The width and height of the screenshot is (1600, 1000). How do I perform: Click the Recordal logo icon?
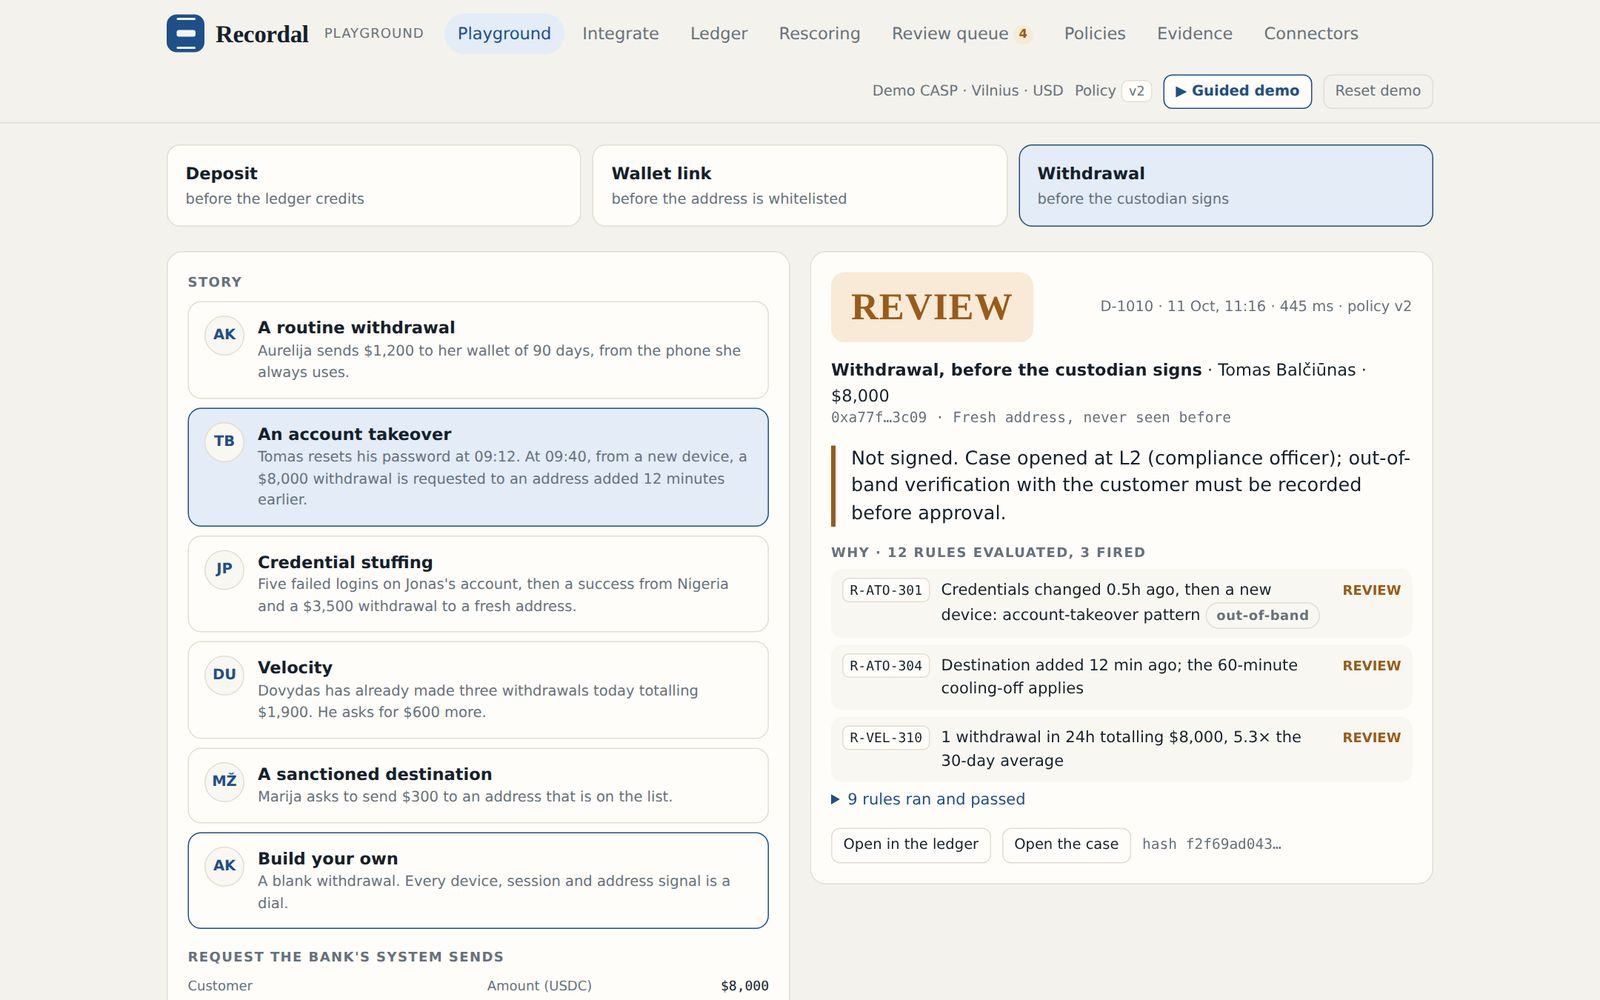pos(185,33)
